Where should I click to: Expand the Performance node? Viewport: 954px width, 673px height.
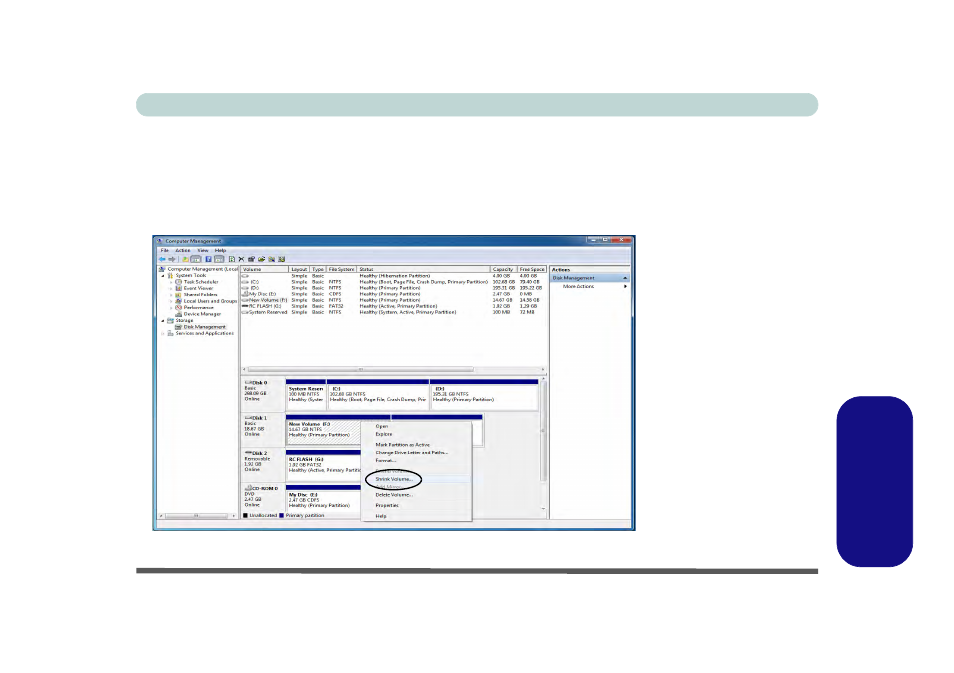point(171,307)
